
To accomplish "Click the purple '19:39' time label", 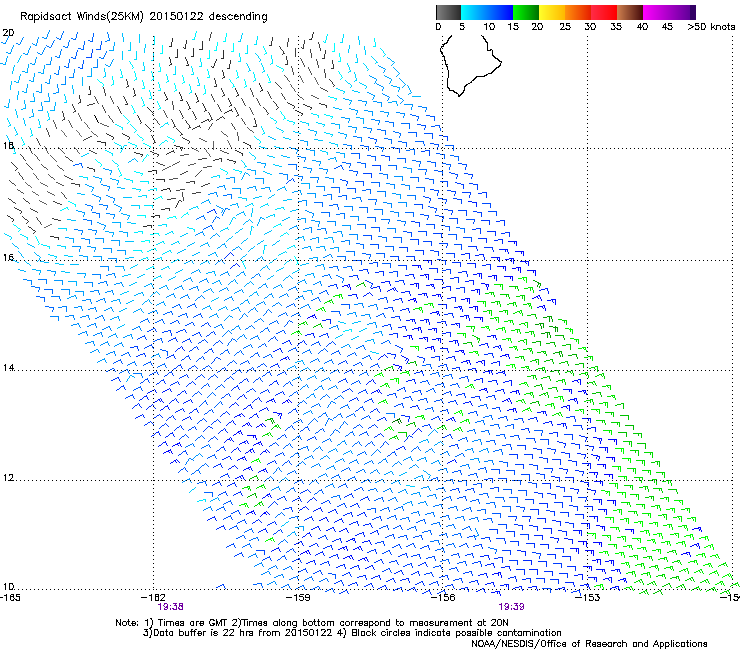I will click(511, 607).
